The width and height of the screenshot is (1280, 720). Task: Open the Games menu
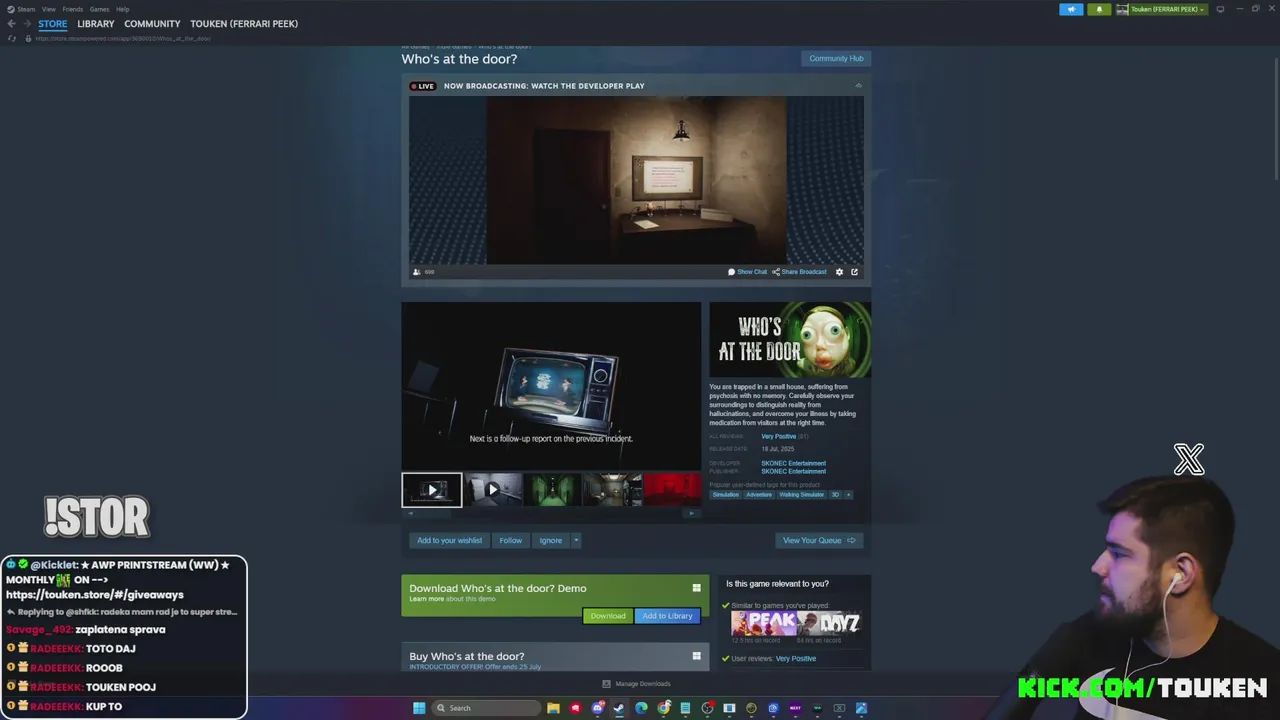(x=100, y=9)
